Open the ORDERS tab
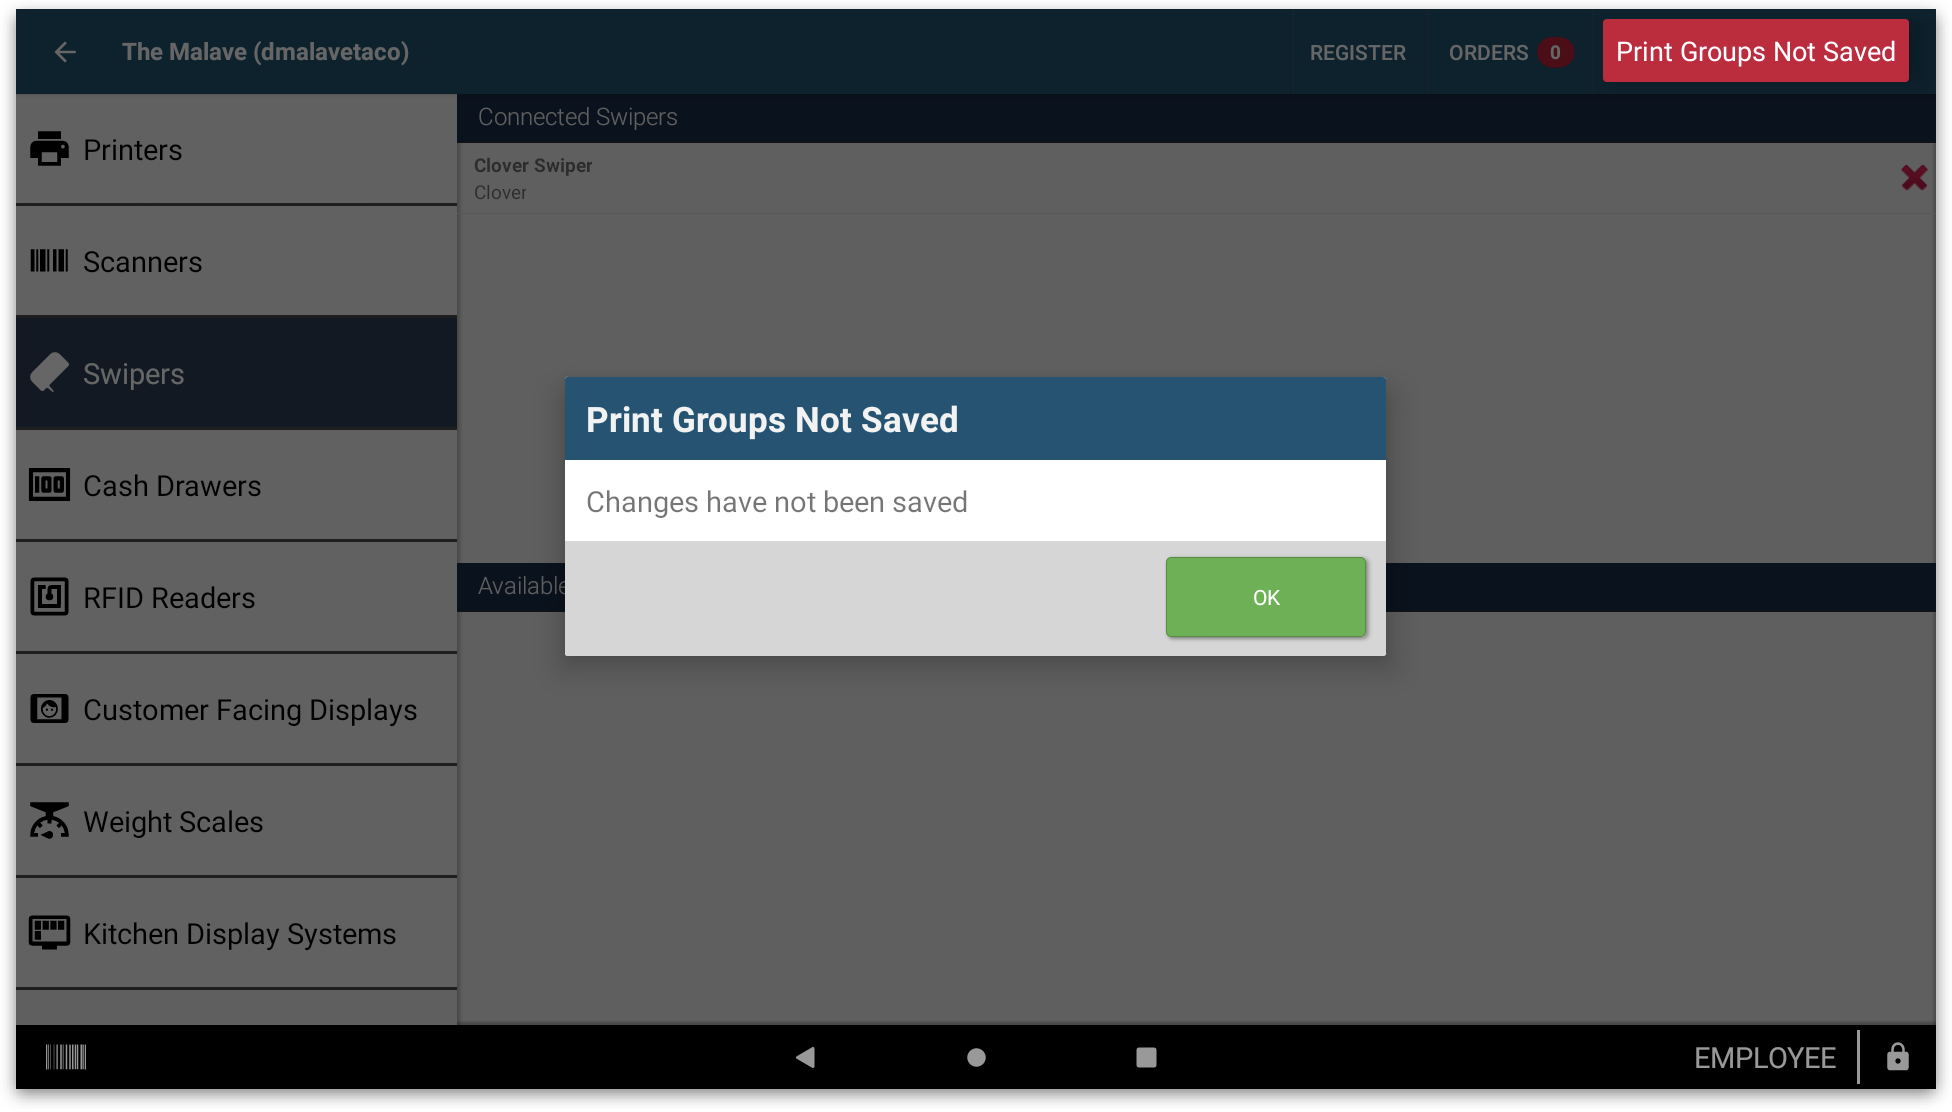1952x1112 pixels. coord(1487,52)
